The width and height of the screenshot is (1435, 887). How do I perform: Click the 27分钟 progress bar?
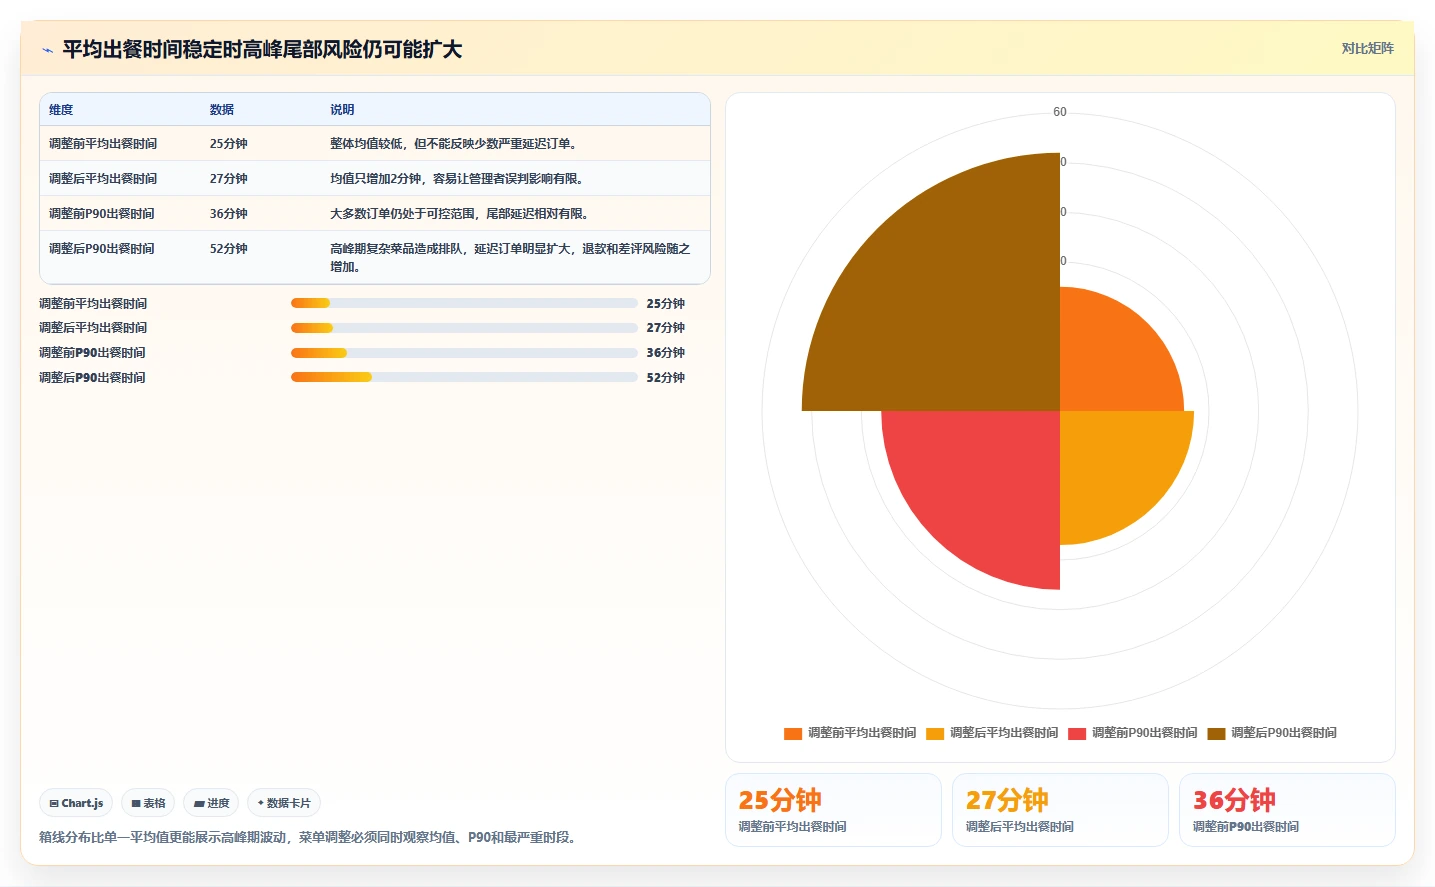(464, 328)
